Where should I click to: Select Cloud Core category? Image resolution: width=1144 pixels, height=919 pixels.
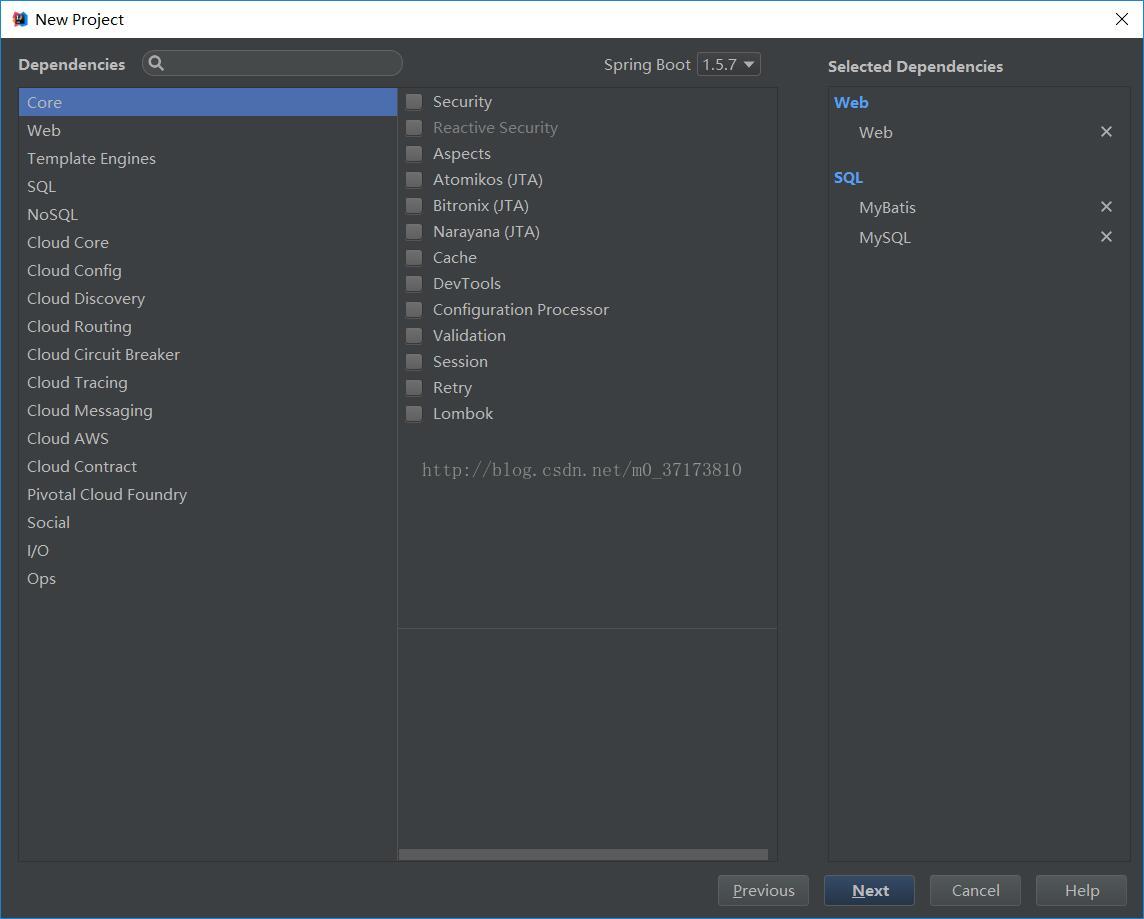[208, 242]
